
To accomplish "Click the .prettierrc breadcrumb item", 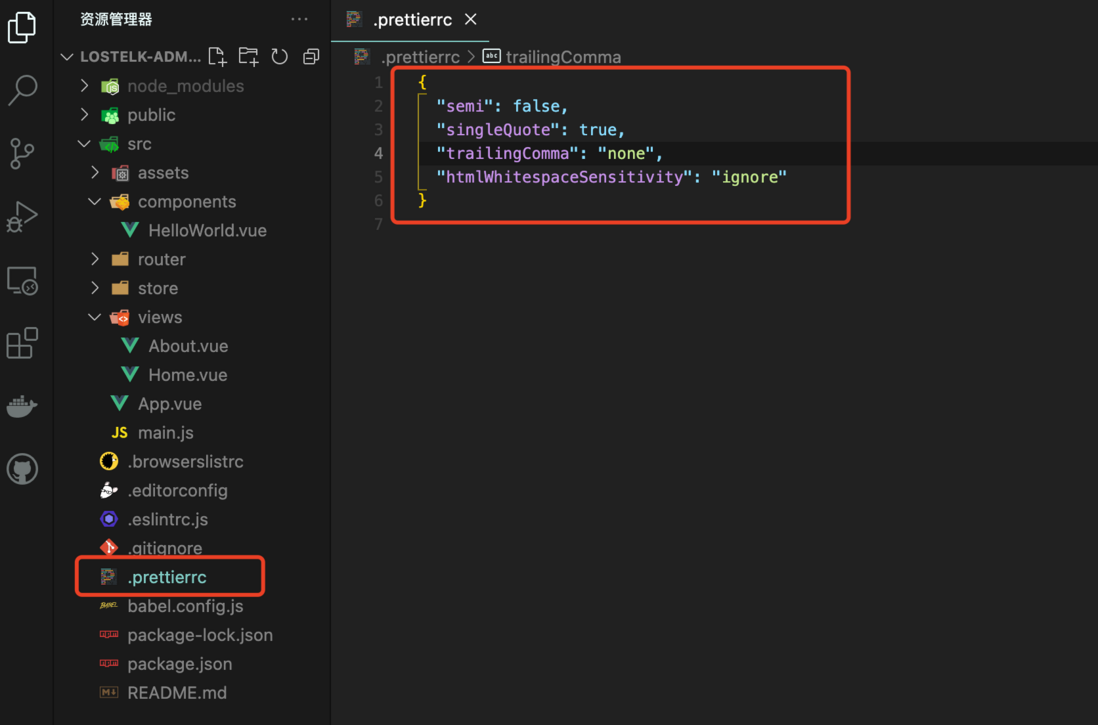I will click(419, 57).
